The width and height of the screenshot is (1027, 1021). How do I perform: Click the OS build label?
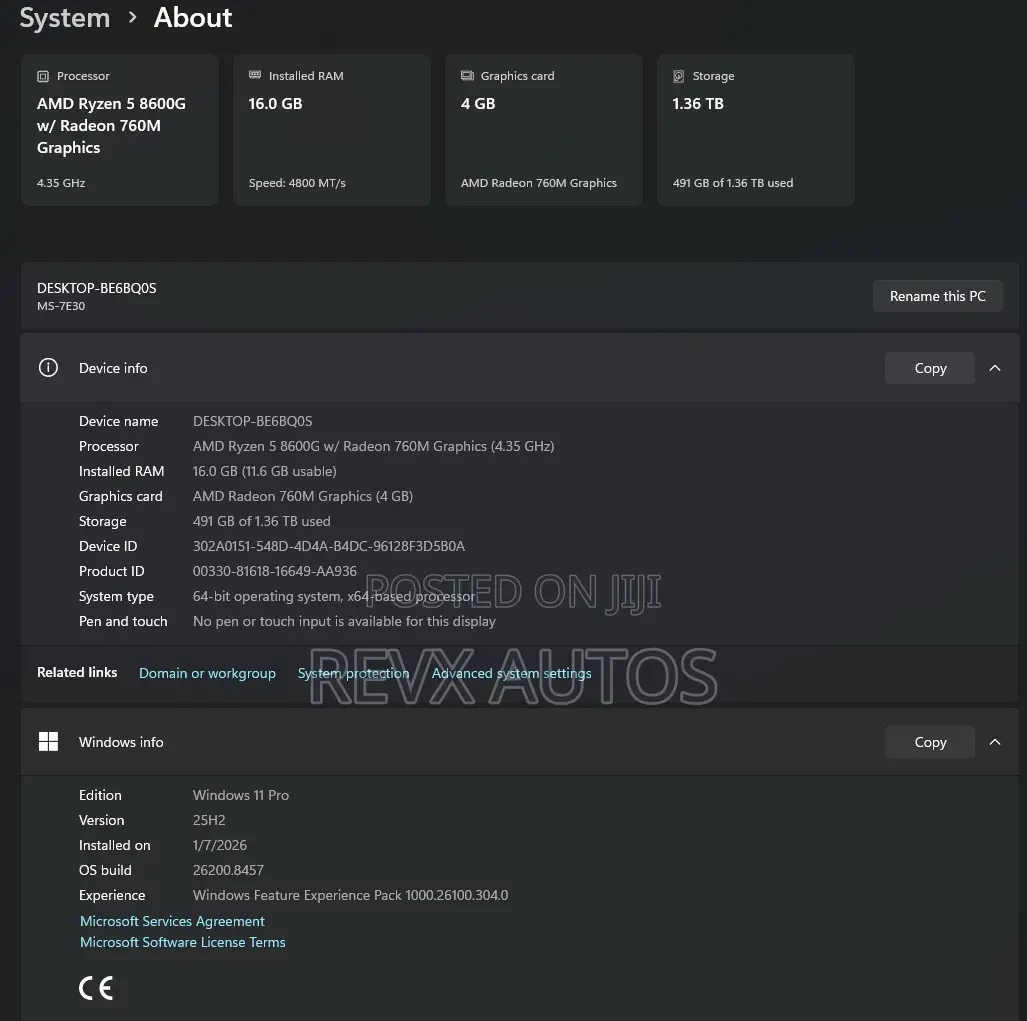(x=105, y=870)
